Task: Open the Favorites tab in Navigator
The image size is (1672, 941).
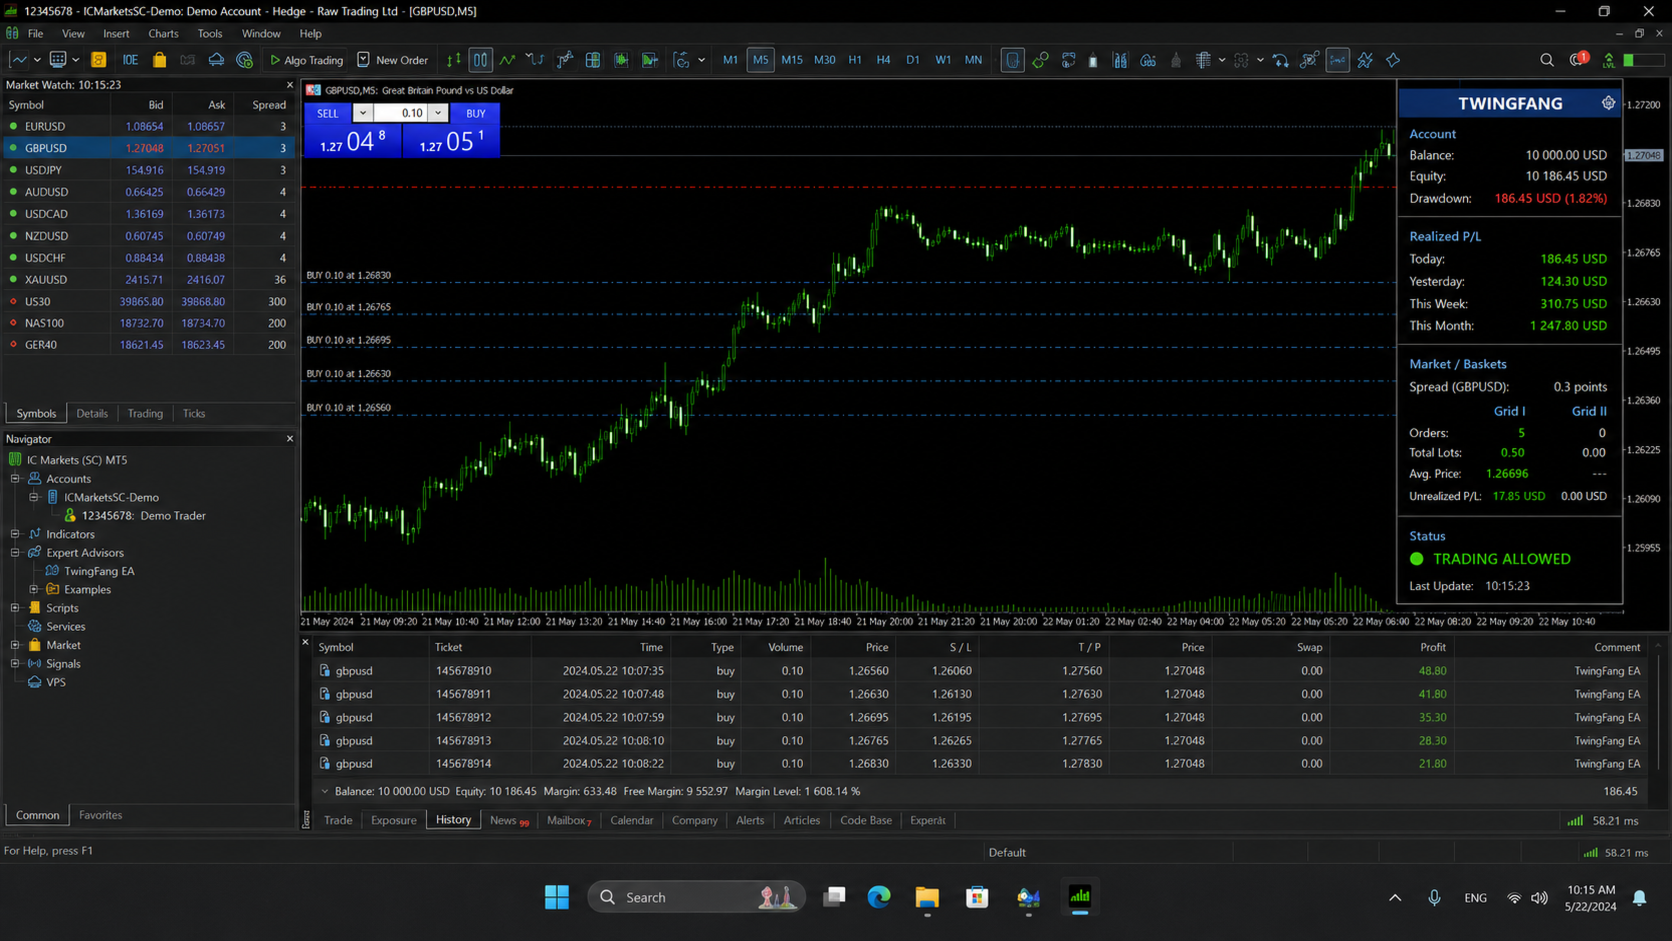Action: (x=100, y=815)
